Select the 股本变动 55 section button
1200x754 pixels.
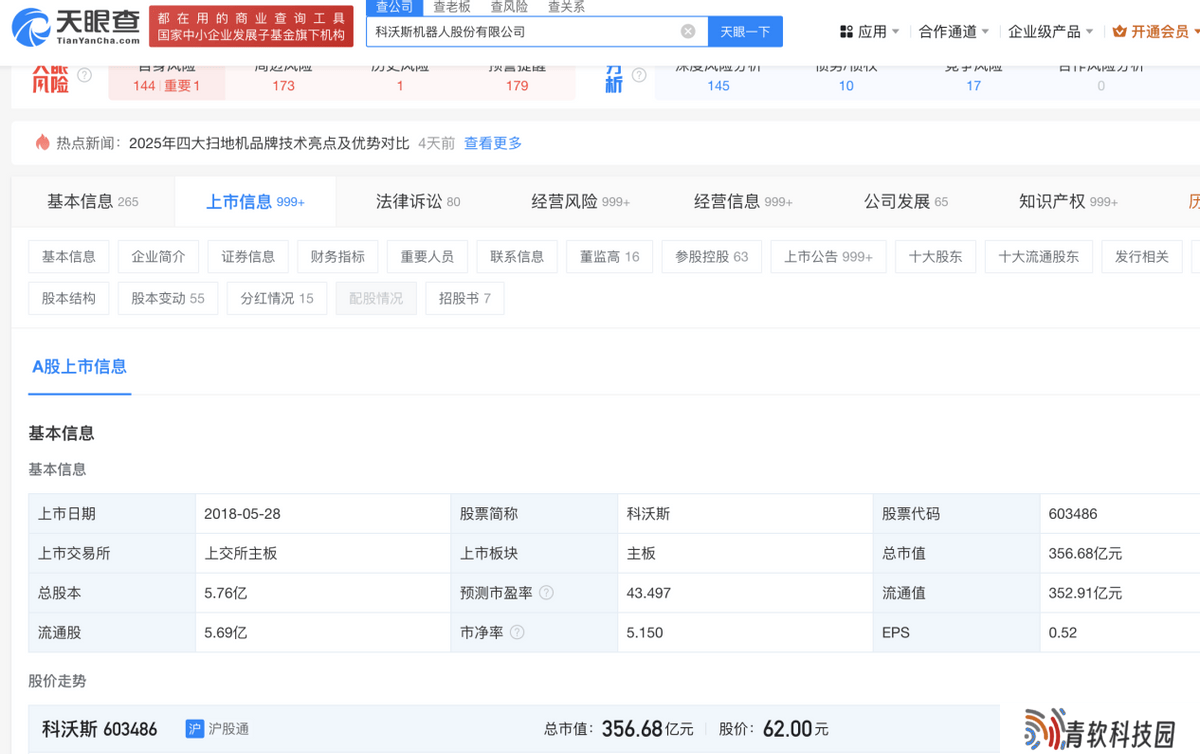click(x=168, y=298)
